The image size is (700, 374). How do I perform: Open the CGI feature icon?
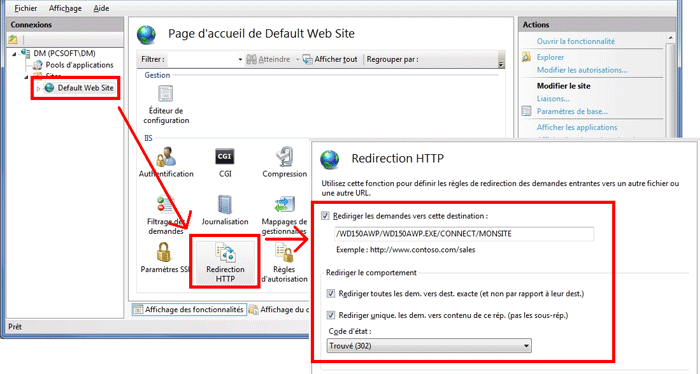[x=225, y=163]
